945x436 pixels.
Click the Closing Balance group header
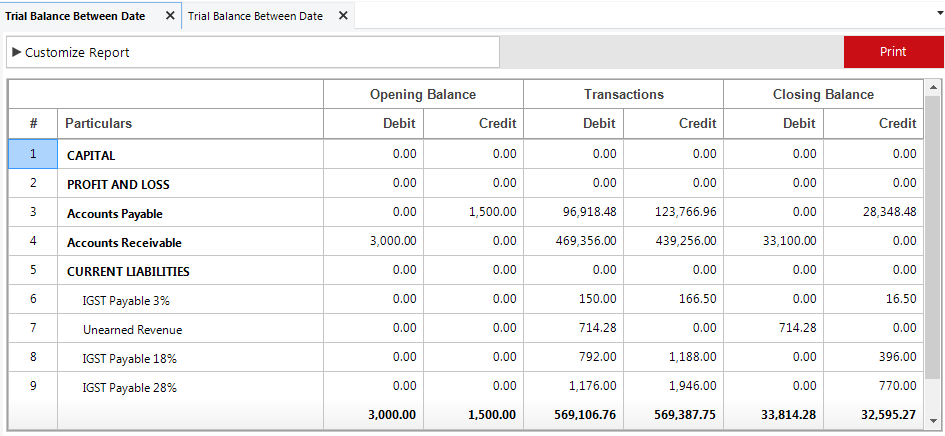[x=823, y=94]
